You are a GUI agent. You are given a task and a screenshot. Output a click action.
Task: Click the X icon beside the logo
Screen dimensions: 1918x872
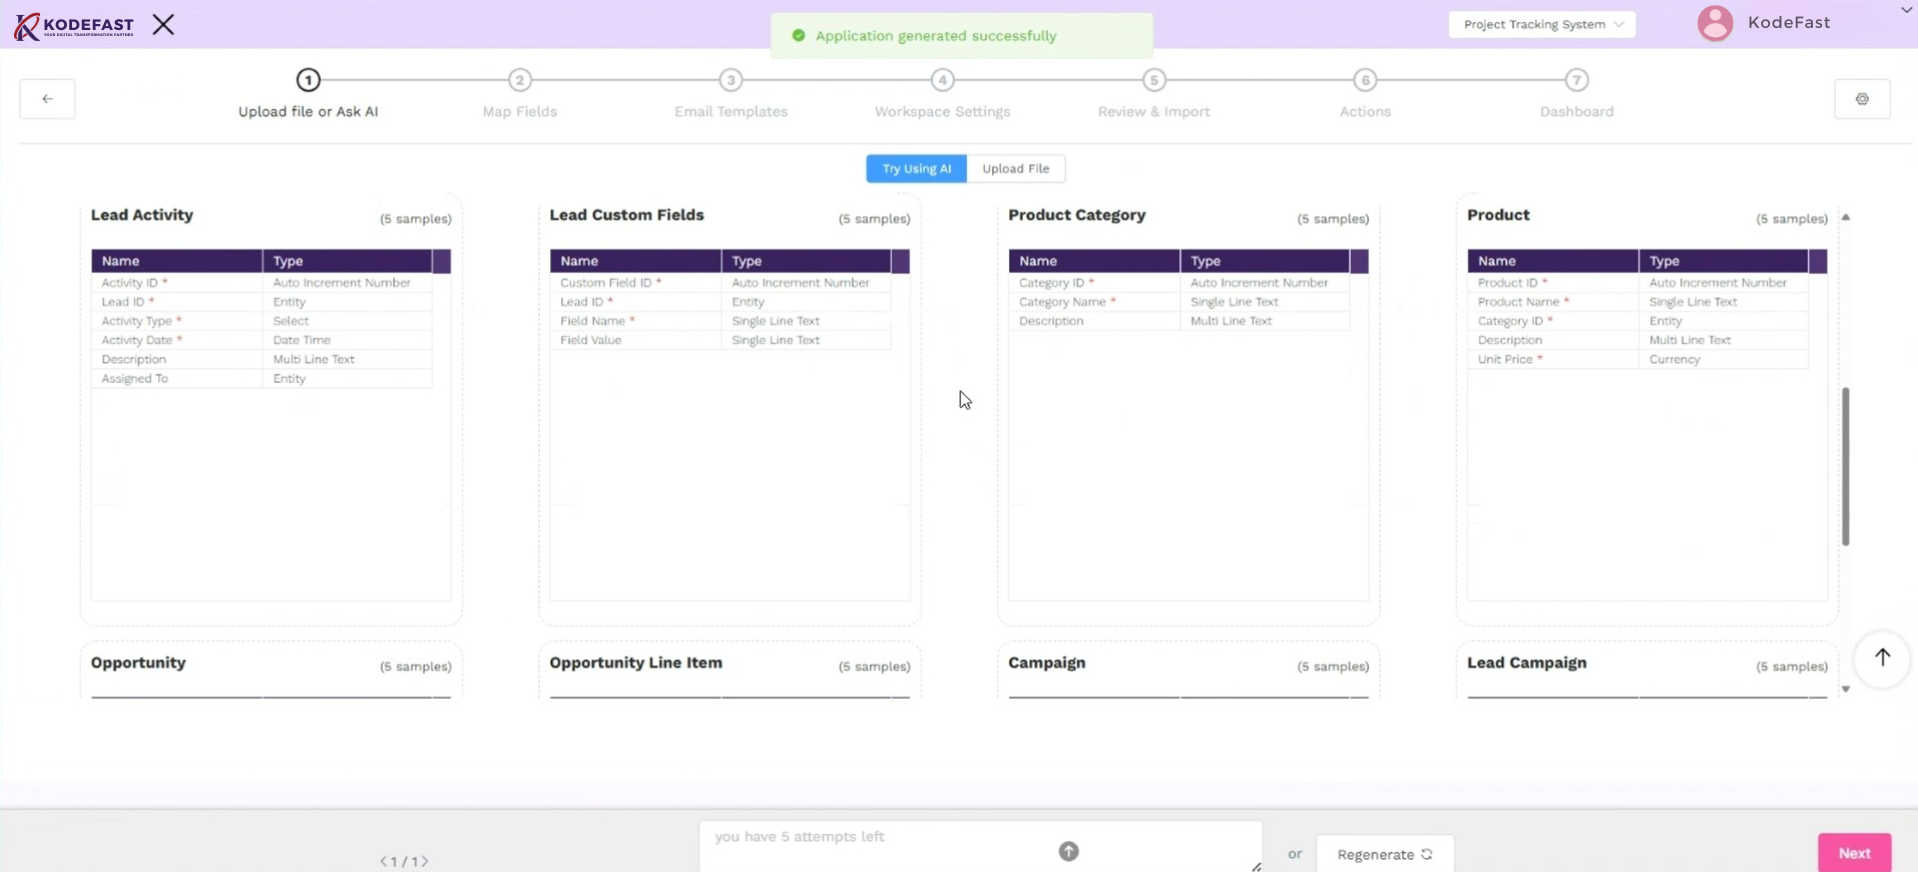(163, 25)
